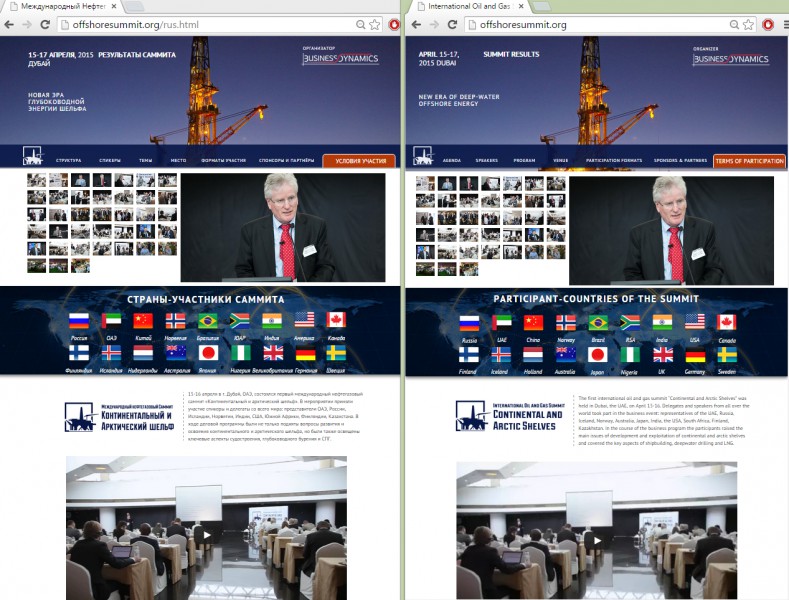Click red extension icon in rus.html window
The height and width of the screenshot is (600, 789).
(x=394, y=25)
